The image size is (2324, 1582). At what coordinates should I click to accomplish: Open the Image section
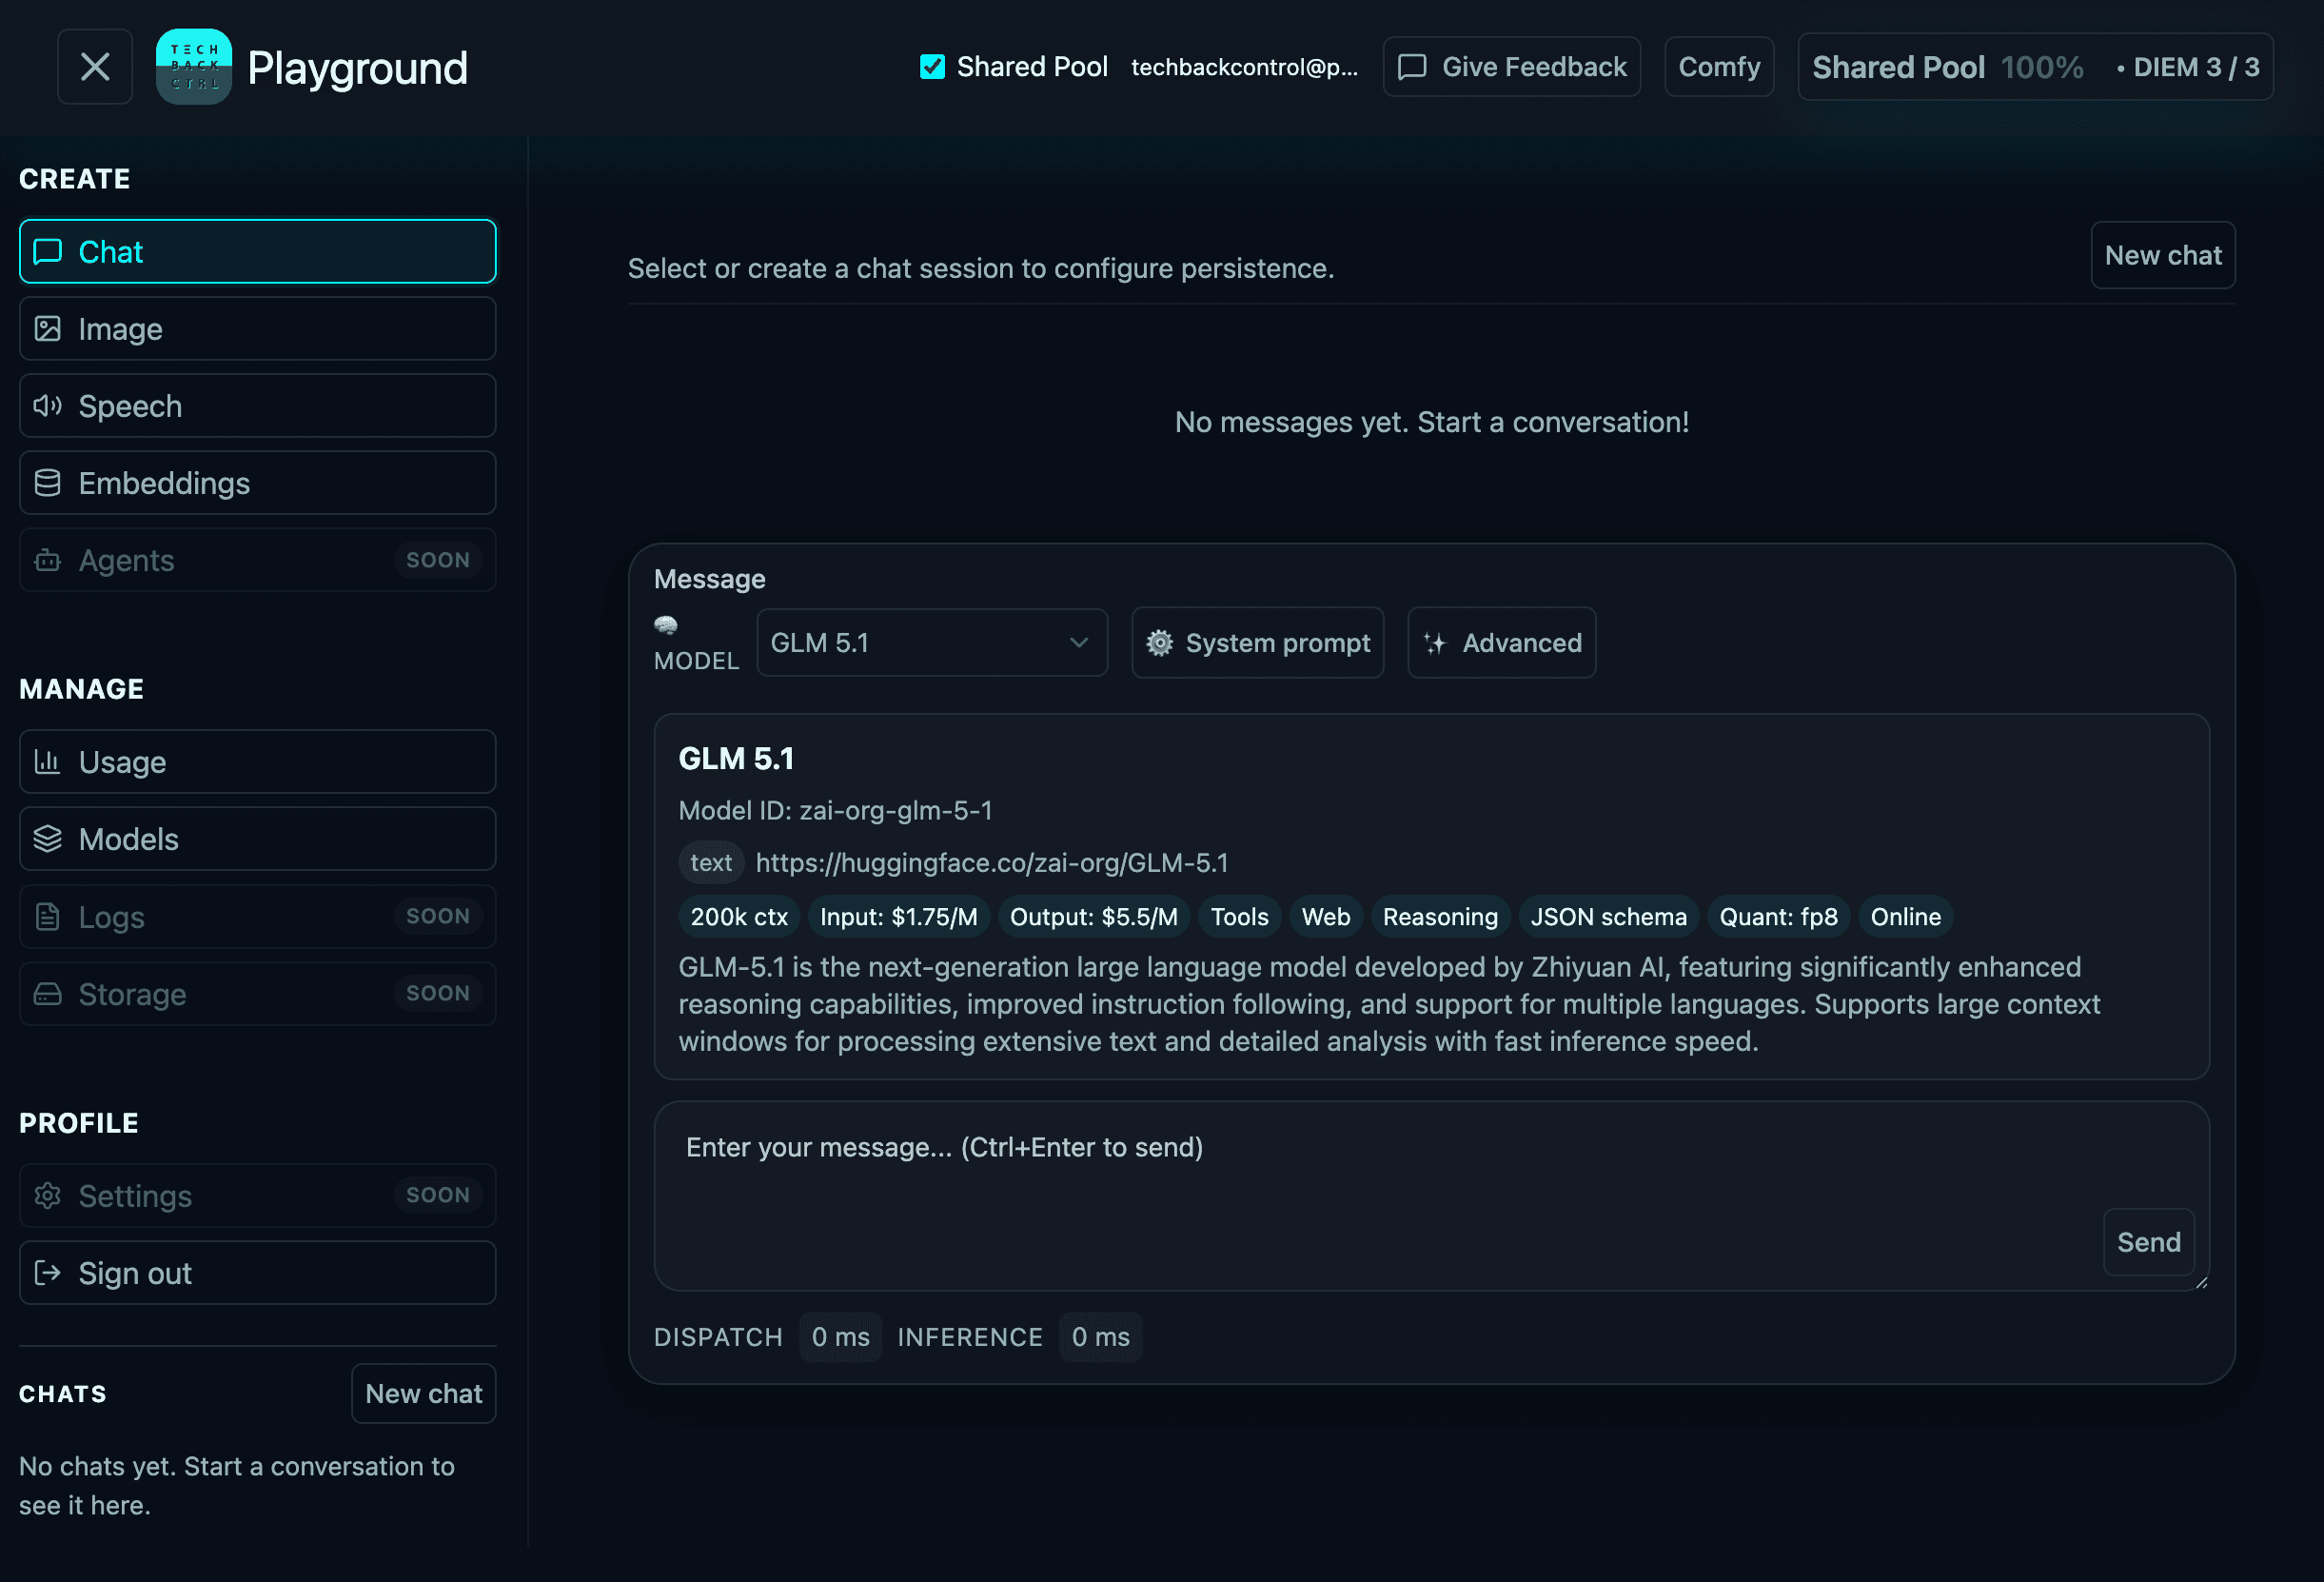point(257,329)
